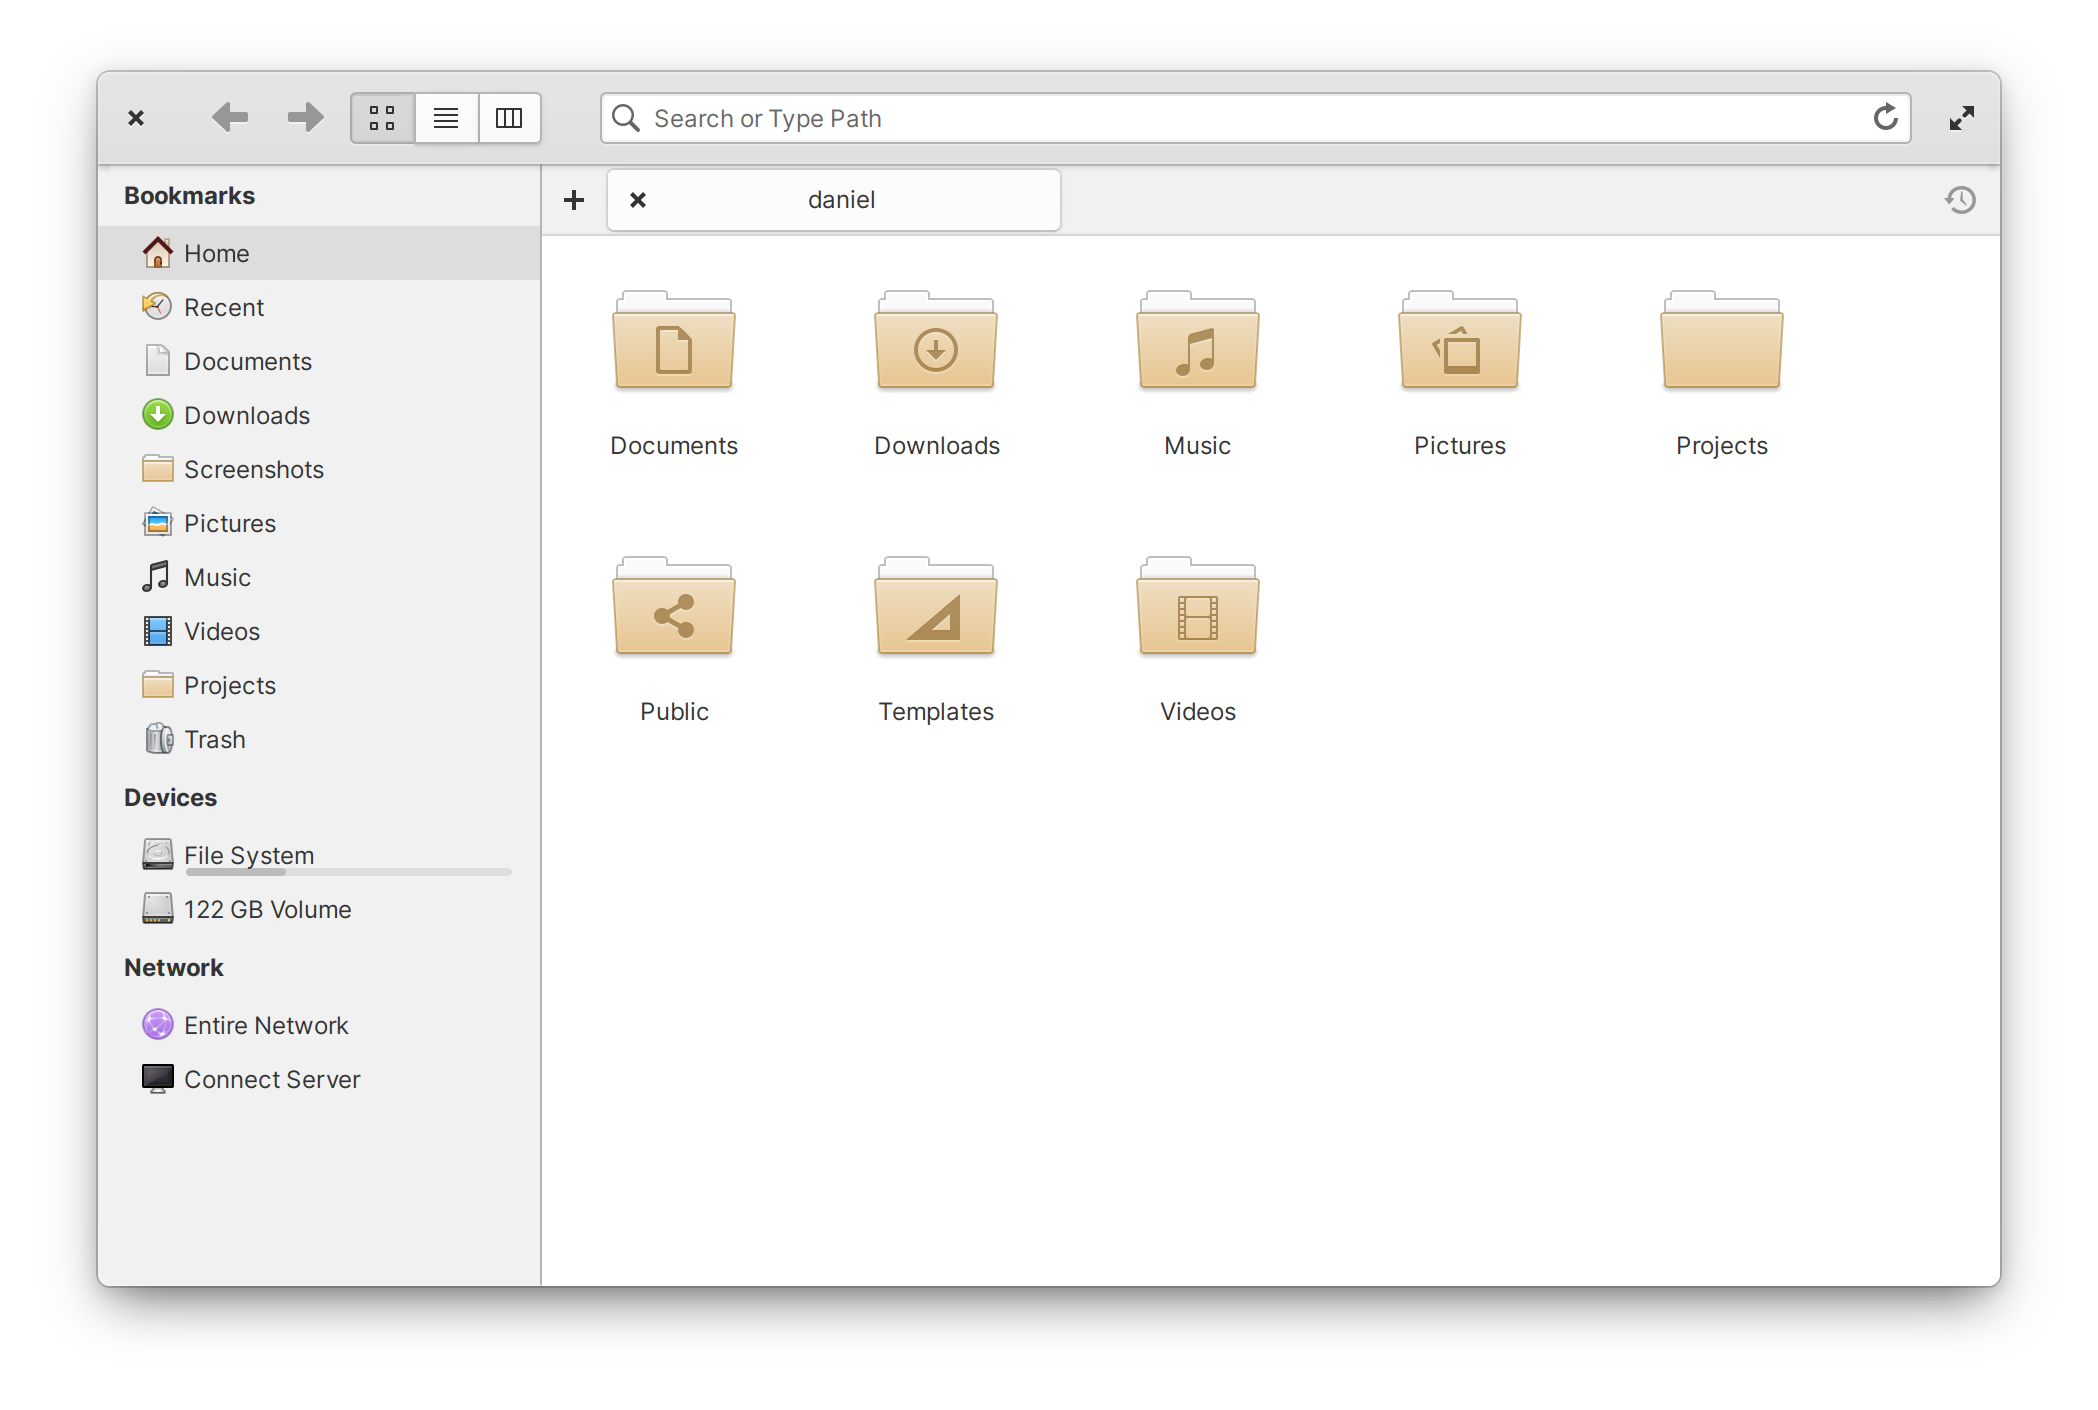2098x1410 pixels.
Task: Expand the Devices section
Action: 170,796
